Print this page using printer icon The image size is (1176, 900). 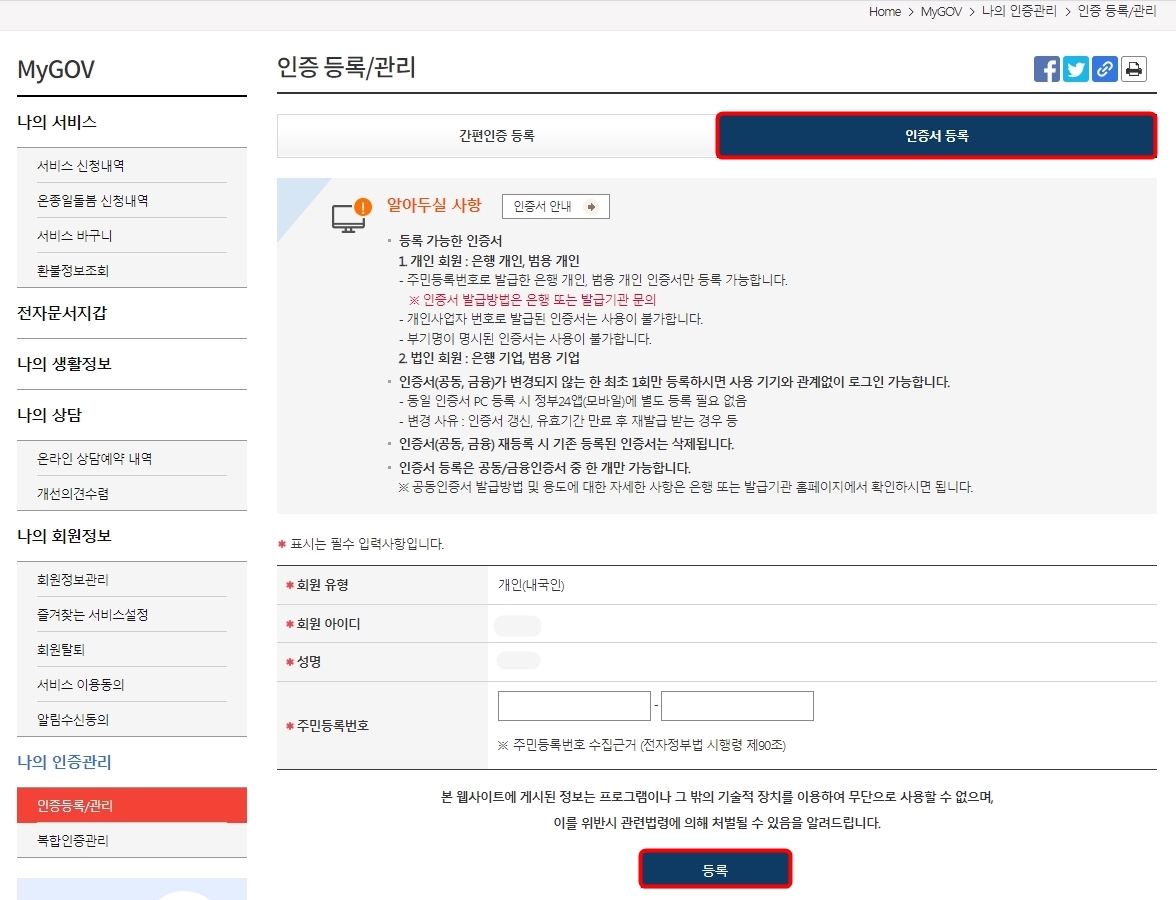click(1133, 68)
